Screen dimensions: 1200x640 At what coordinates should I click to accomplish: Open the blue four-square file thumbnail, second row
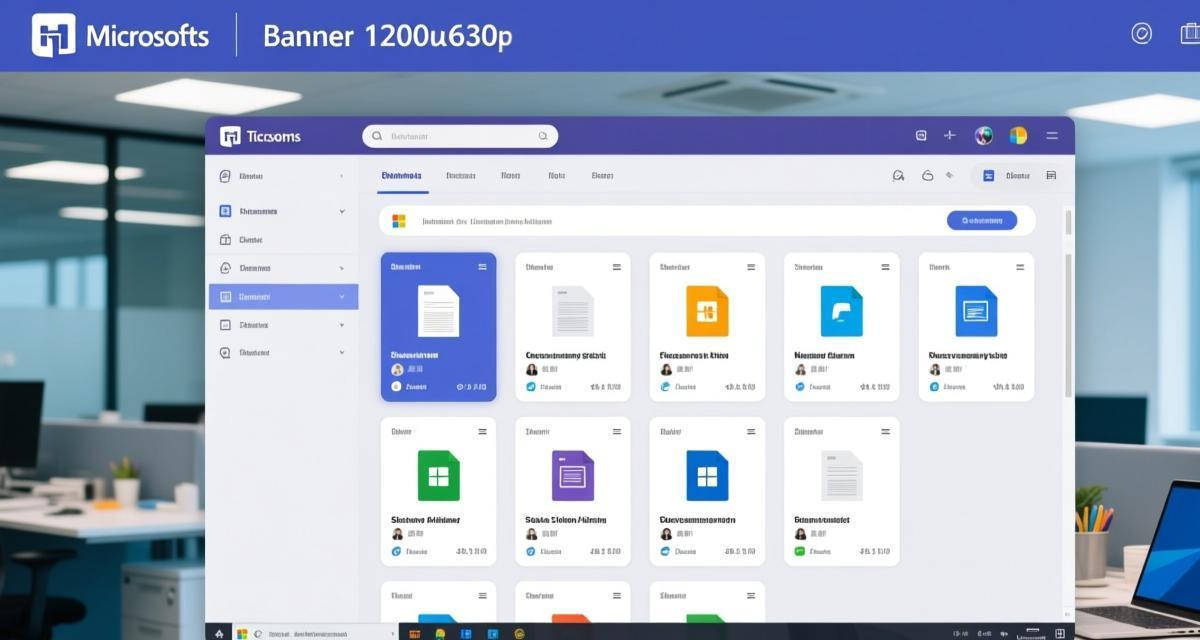tap(707, 476)
